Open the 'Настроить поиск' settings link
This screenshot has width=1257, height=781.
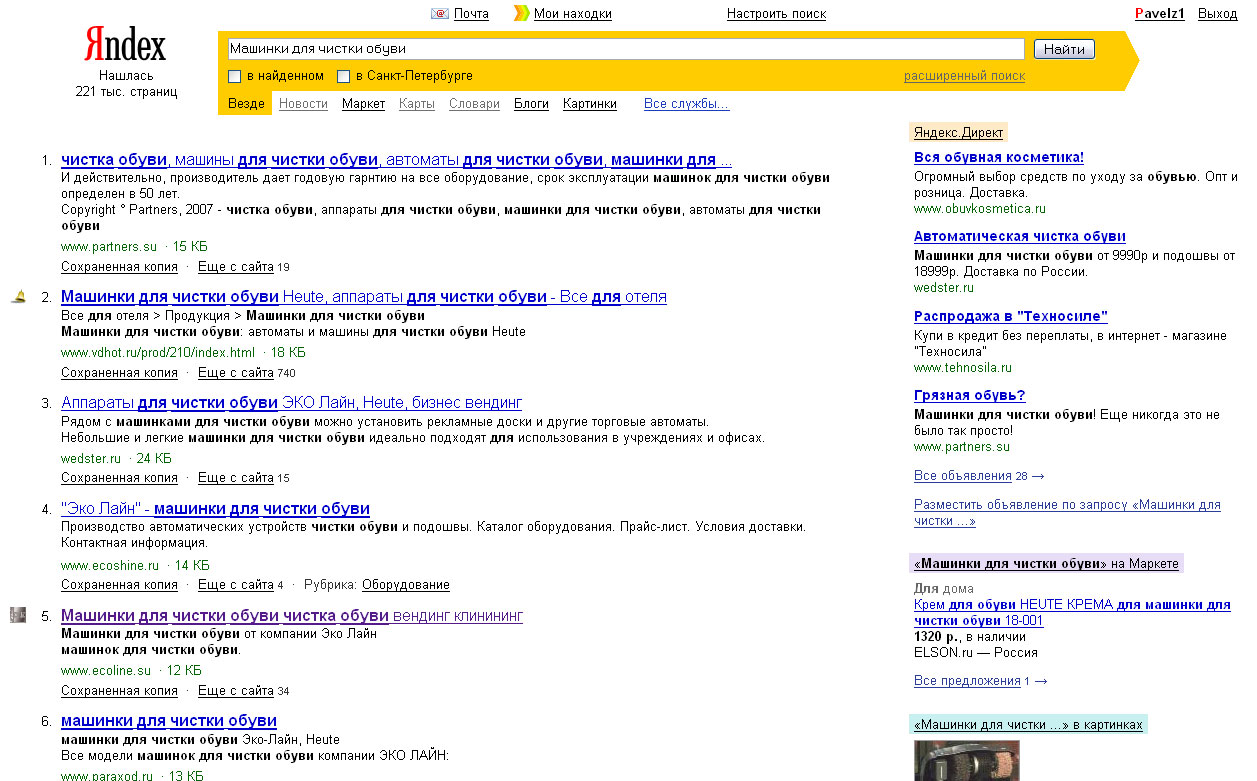click(x=776, y=14)
